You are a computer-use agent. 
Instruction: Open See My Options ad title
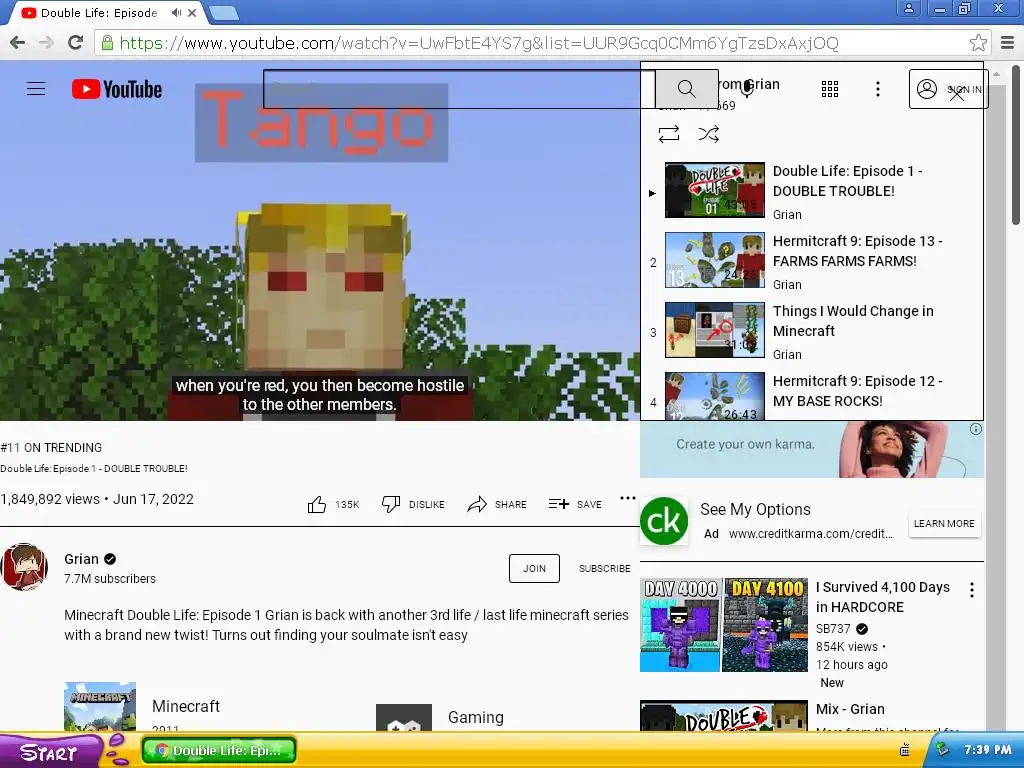click(756, 509)
